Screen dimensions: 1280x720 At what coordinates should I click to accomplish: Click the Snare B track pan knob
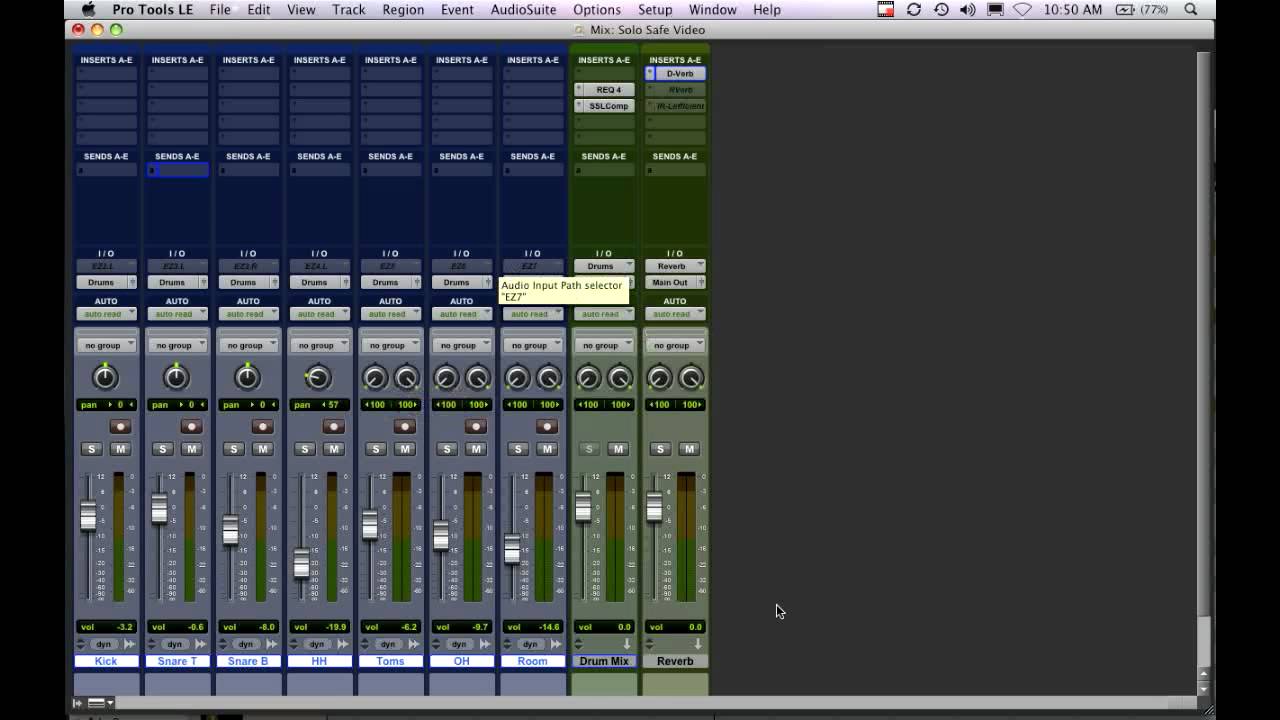click(x=247, y=377)
